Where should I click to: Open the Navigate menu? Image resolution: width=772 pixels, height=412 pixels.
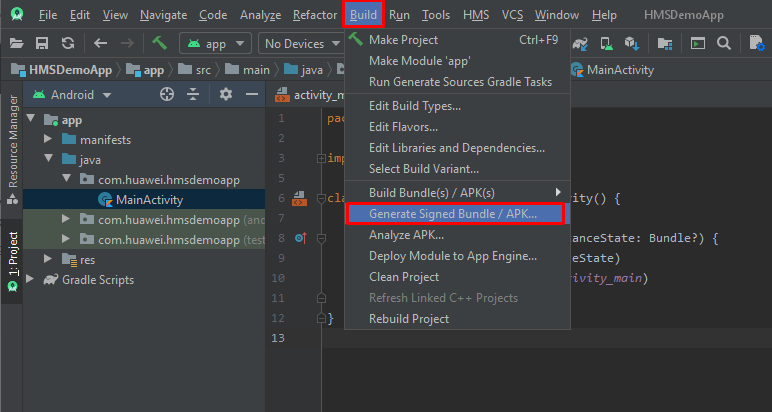163,15
